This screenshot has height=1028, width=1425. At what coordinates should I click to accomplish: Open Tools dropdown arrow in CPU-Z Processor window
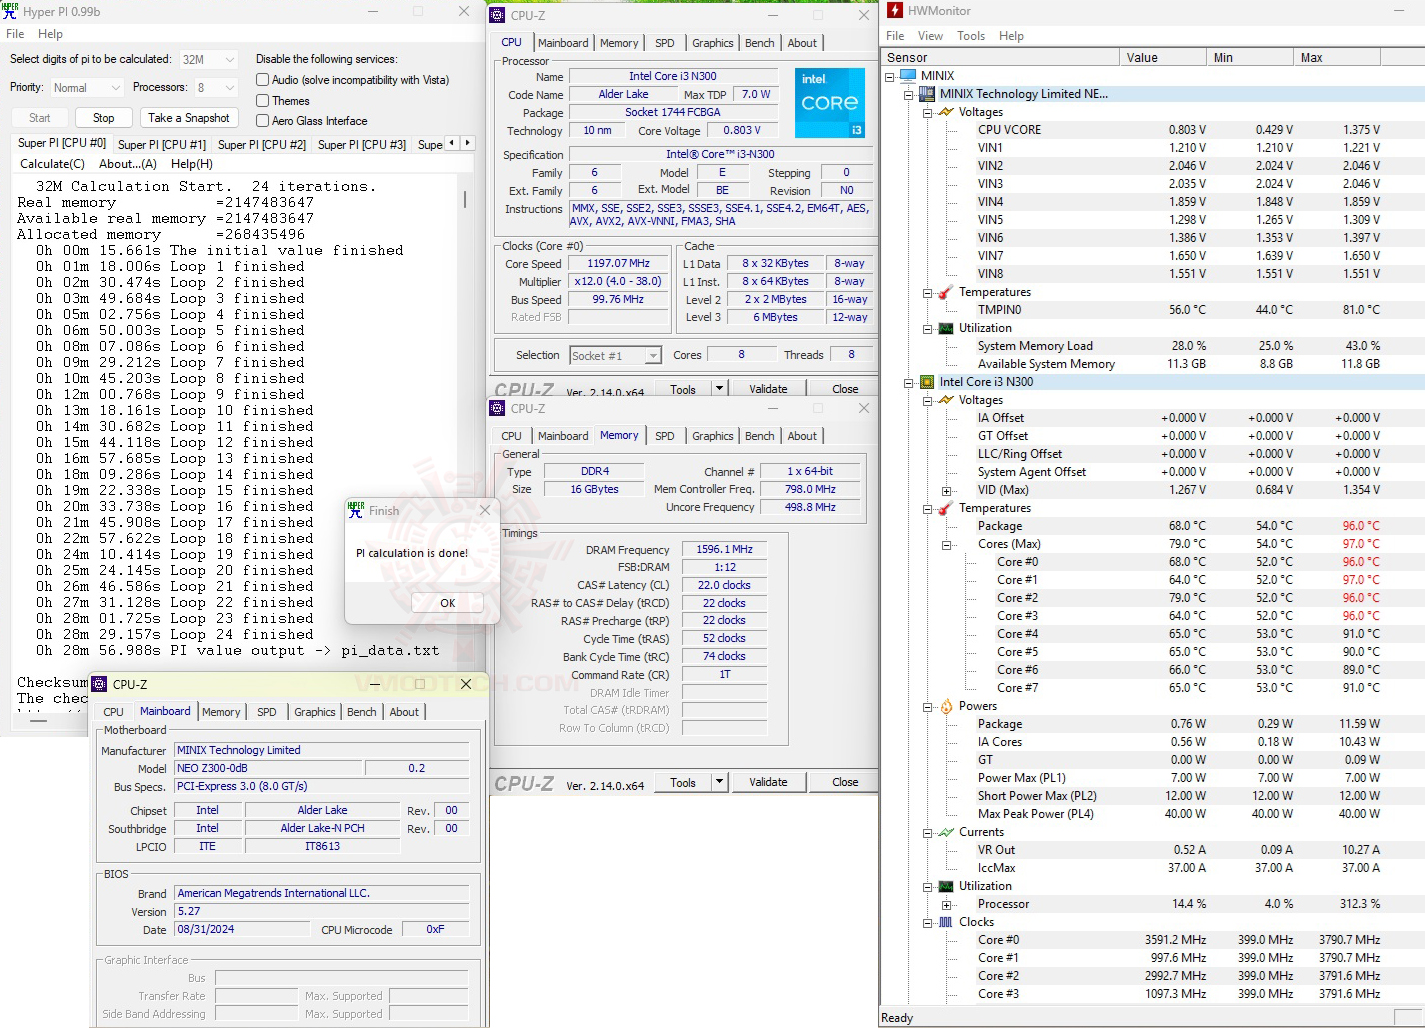719,389
